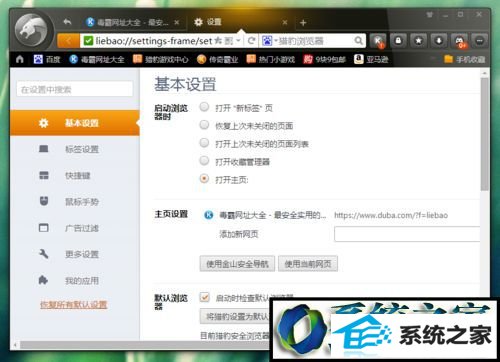Click the undo close-tab arrow icon
This screenshot has height=362, width=500.
click(x=68, y=22)
